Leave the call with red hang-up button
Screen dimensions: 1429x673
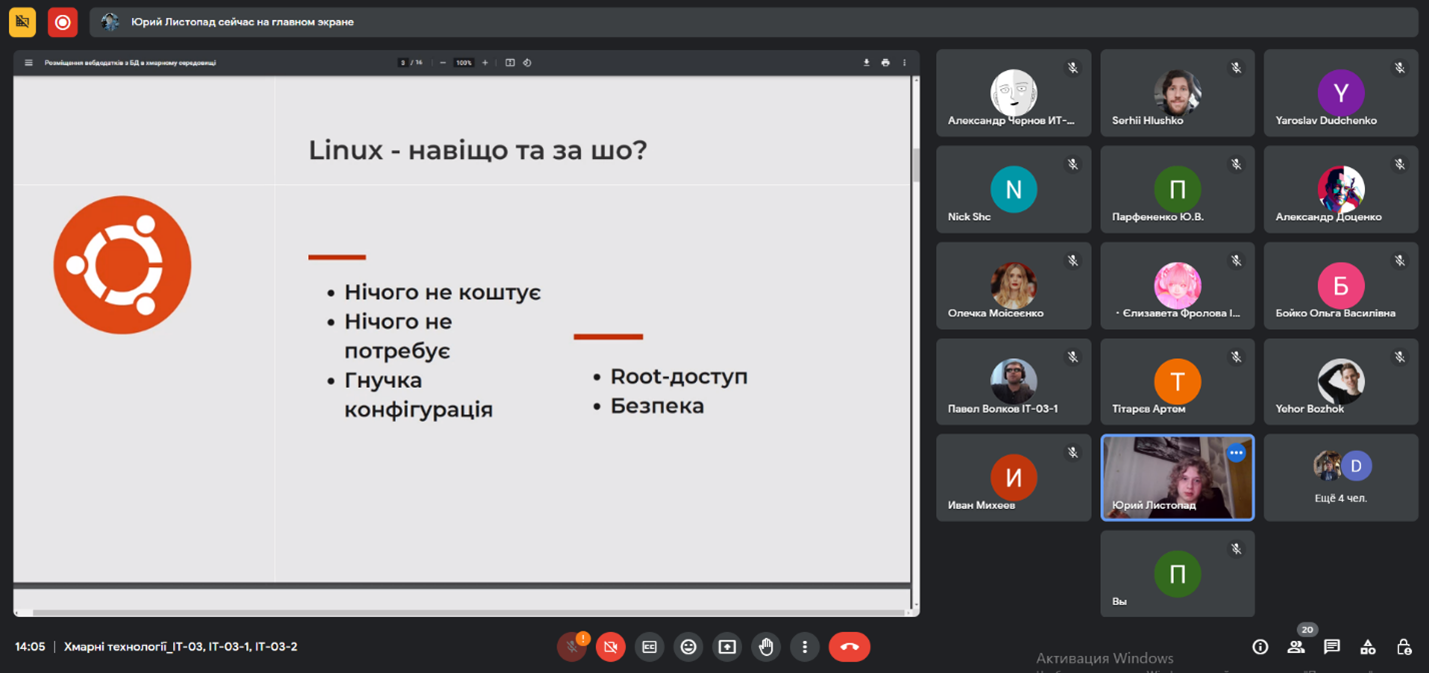click(x=850, y=647)
